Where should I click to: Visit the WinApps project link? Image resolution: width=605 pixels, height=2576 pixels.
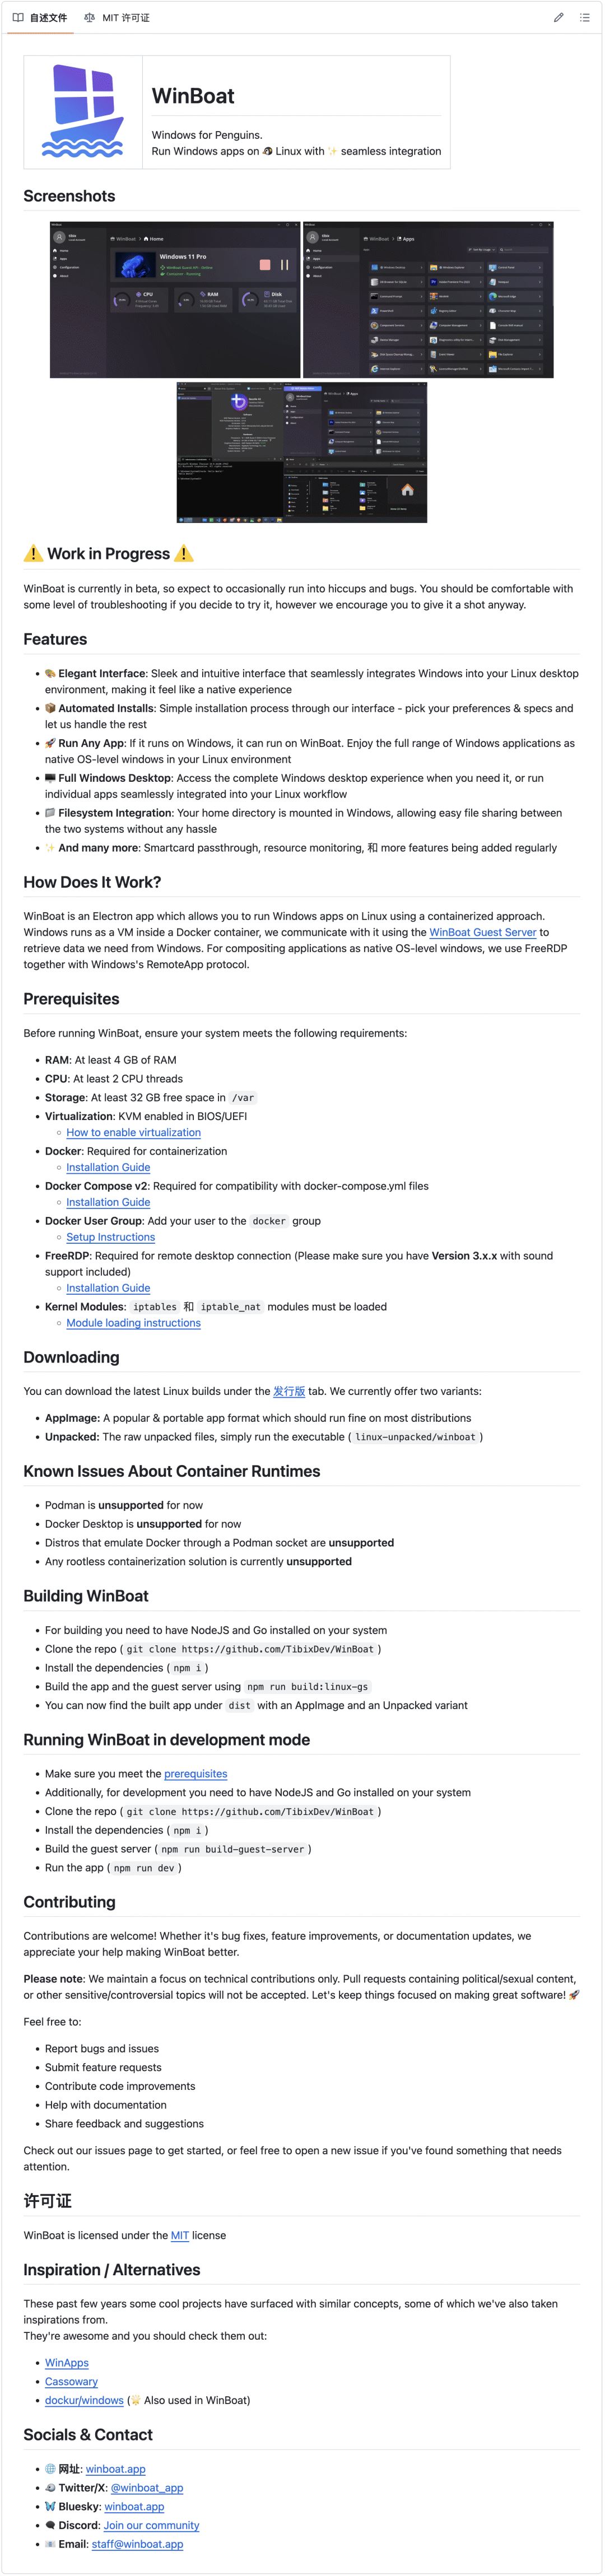coord(67,2363)
